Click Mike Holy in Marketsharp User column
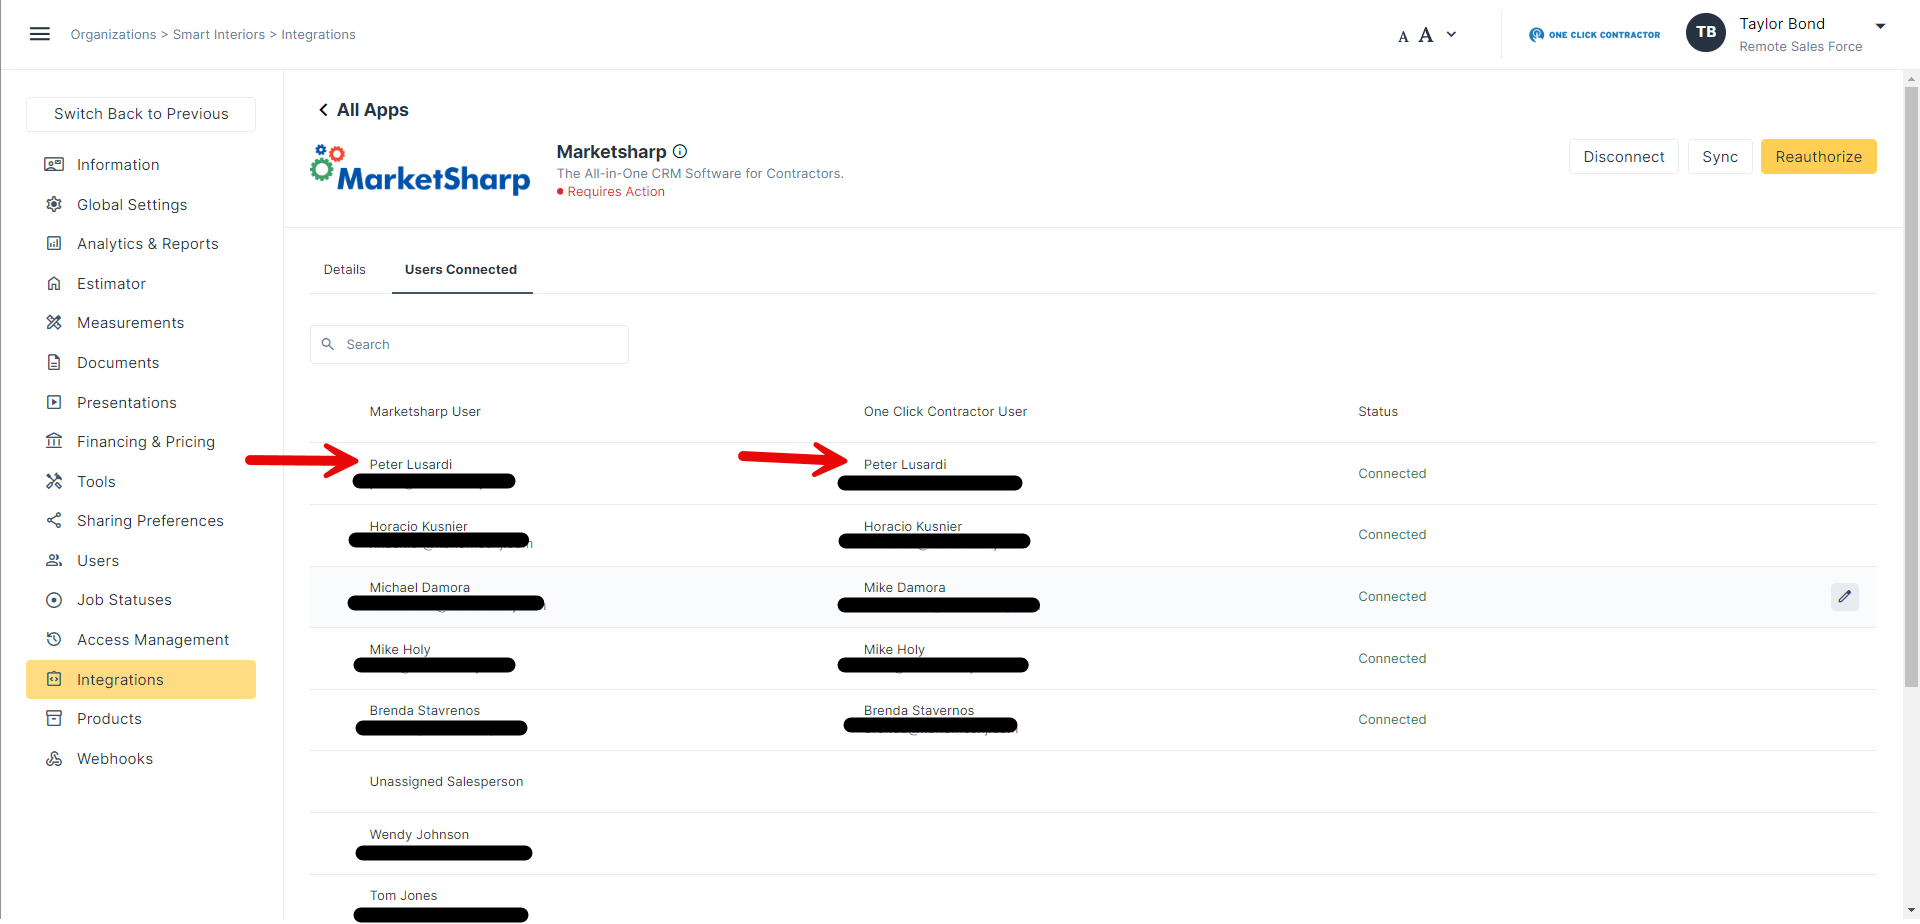 400,649
